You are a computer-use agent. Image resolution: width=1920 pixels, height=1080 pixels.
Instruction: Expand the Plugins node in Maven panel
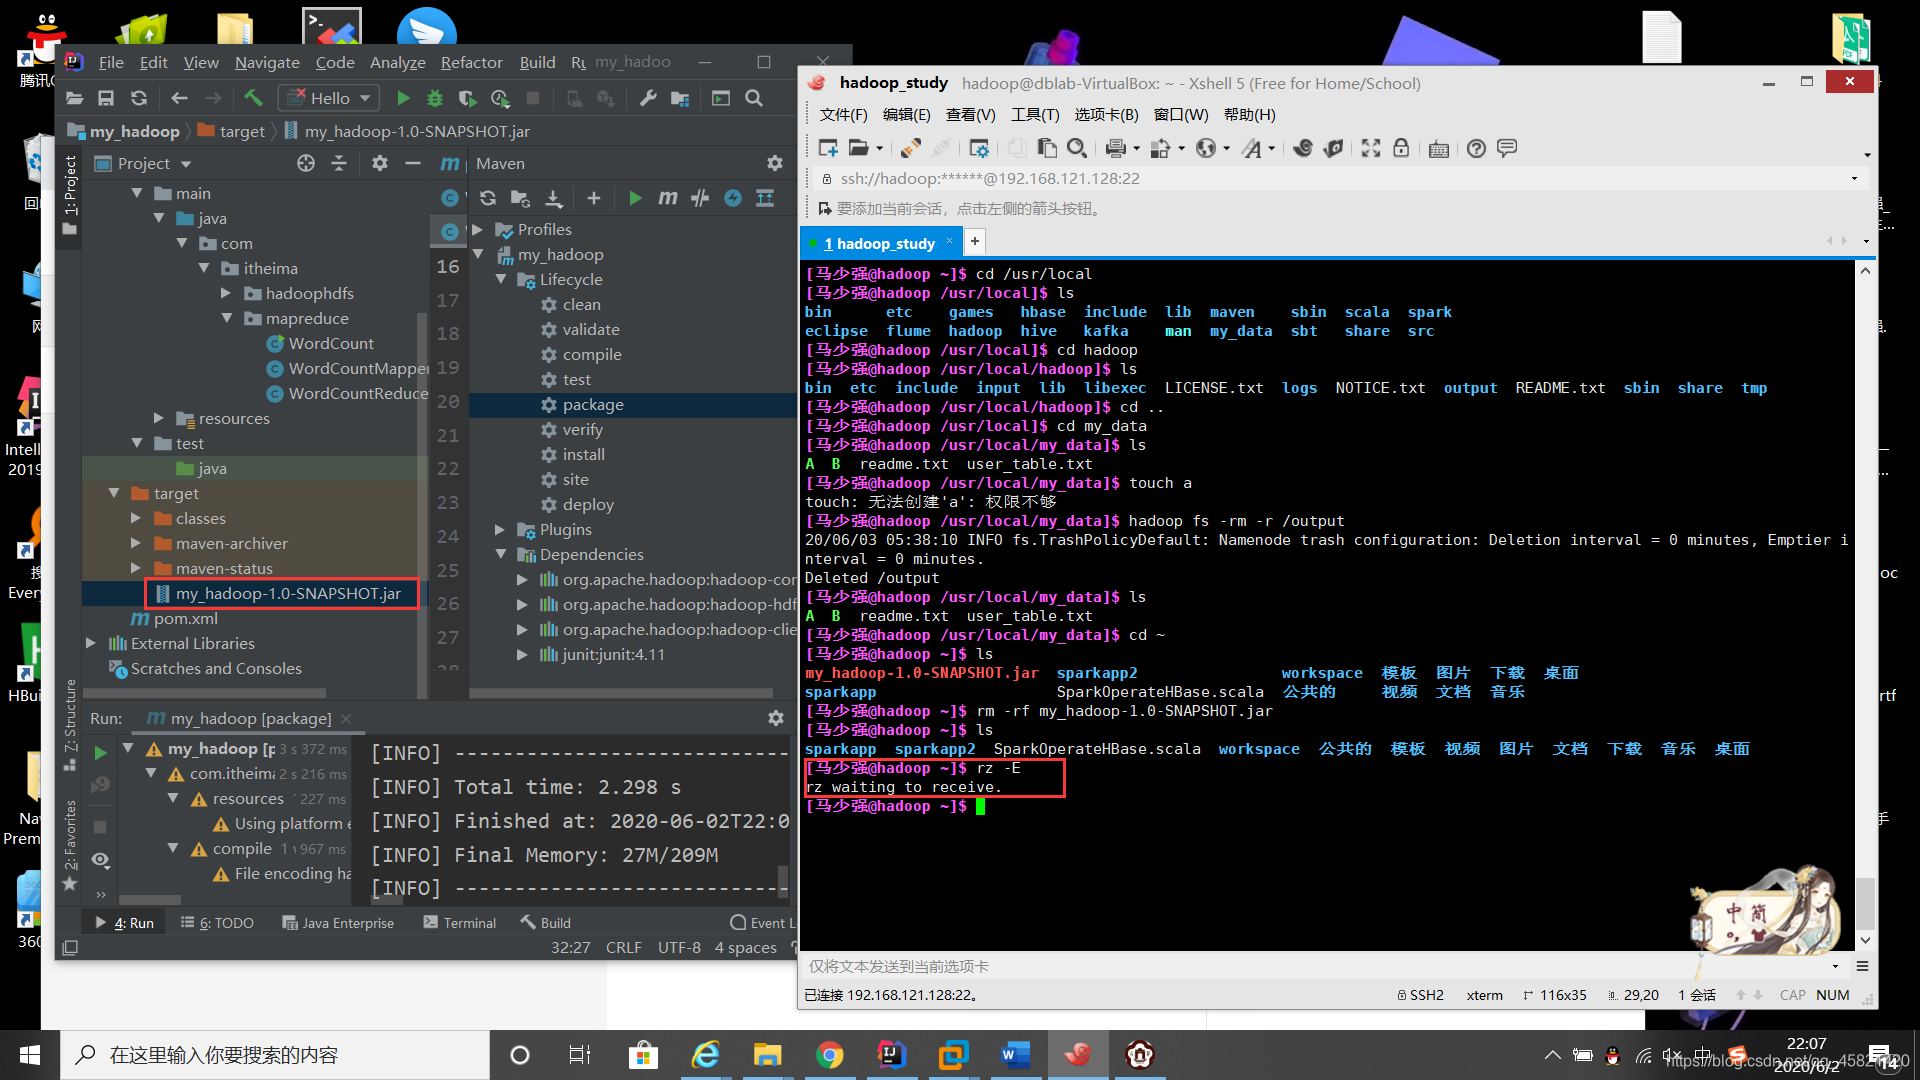coord(500,529)
